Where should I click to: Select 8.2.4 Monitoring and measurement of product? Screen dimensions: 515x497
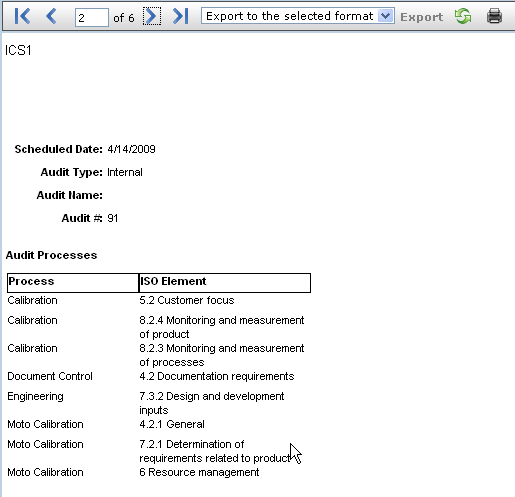[222, 327]
